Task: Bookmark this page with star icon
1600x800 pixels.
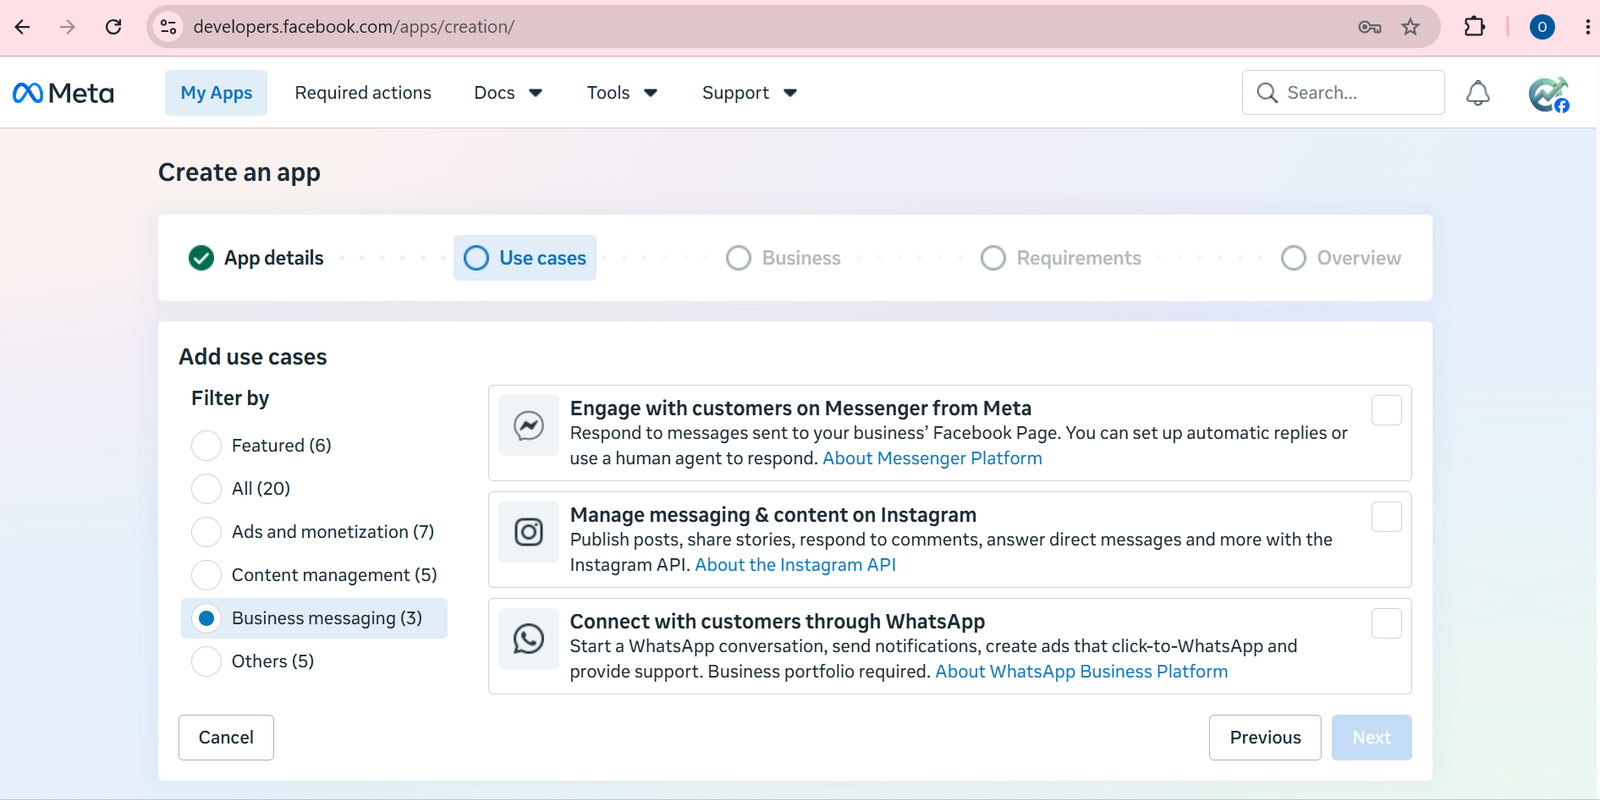Action: click(x=1410, y=27)
